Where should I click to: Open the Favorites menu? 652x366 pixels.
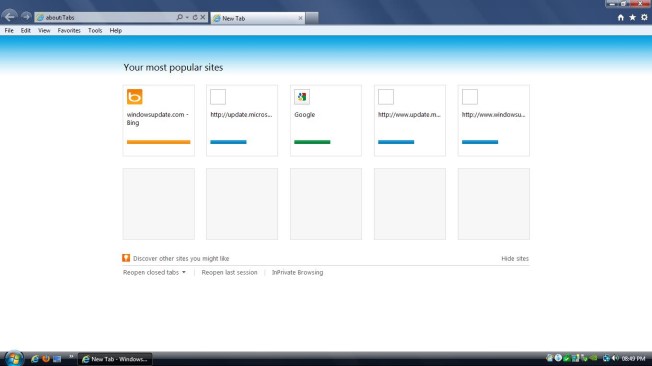(x=69, y=30)
